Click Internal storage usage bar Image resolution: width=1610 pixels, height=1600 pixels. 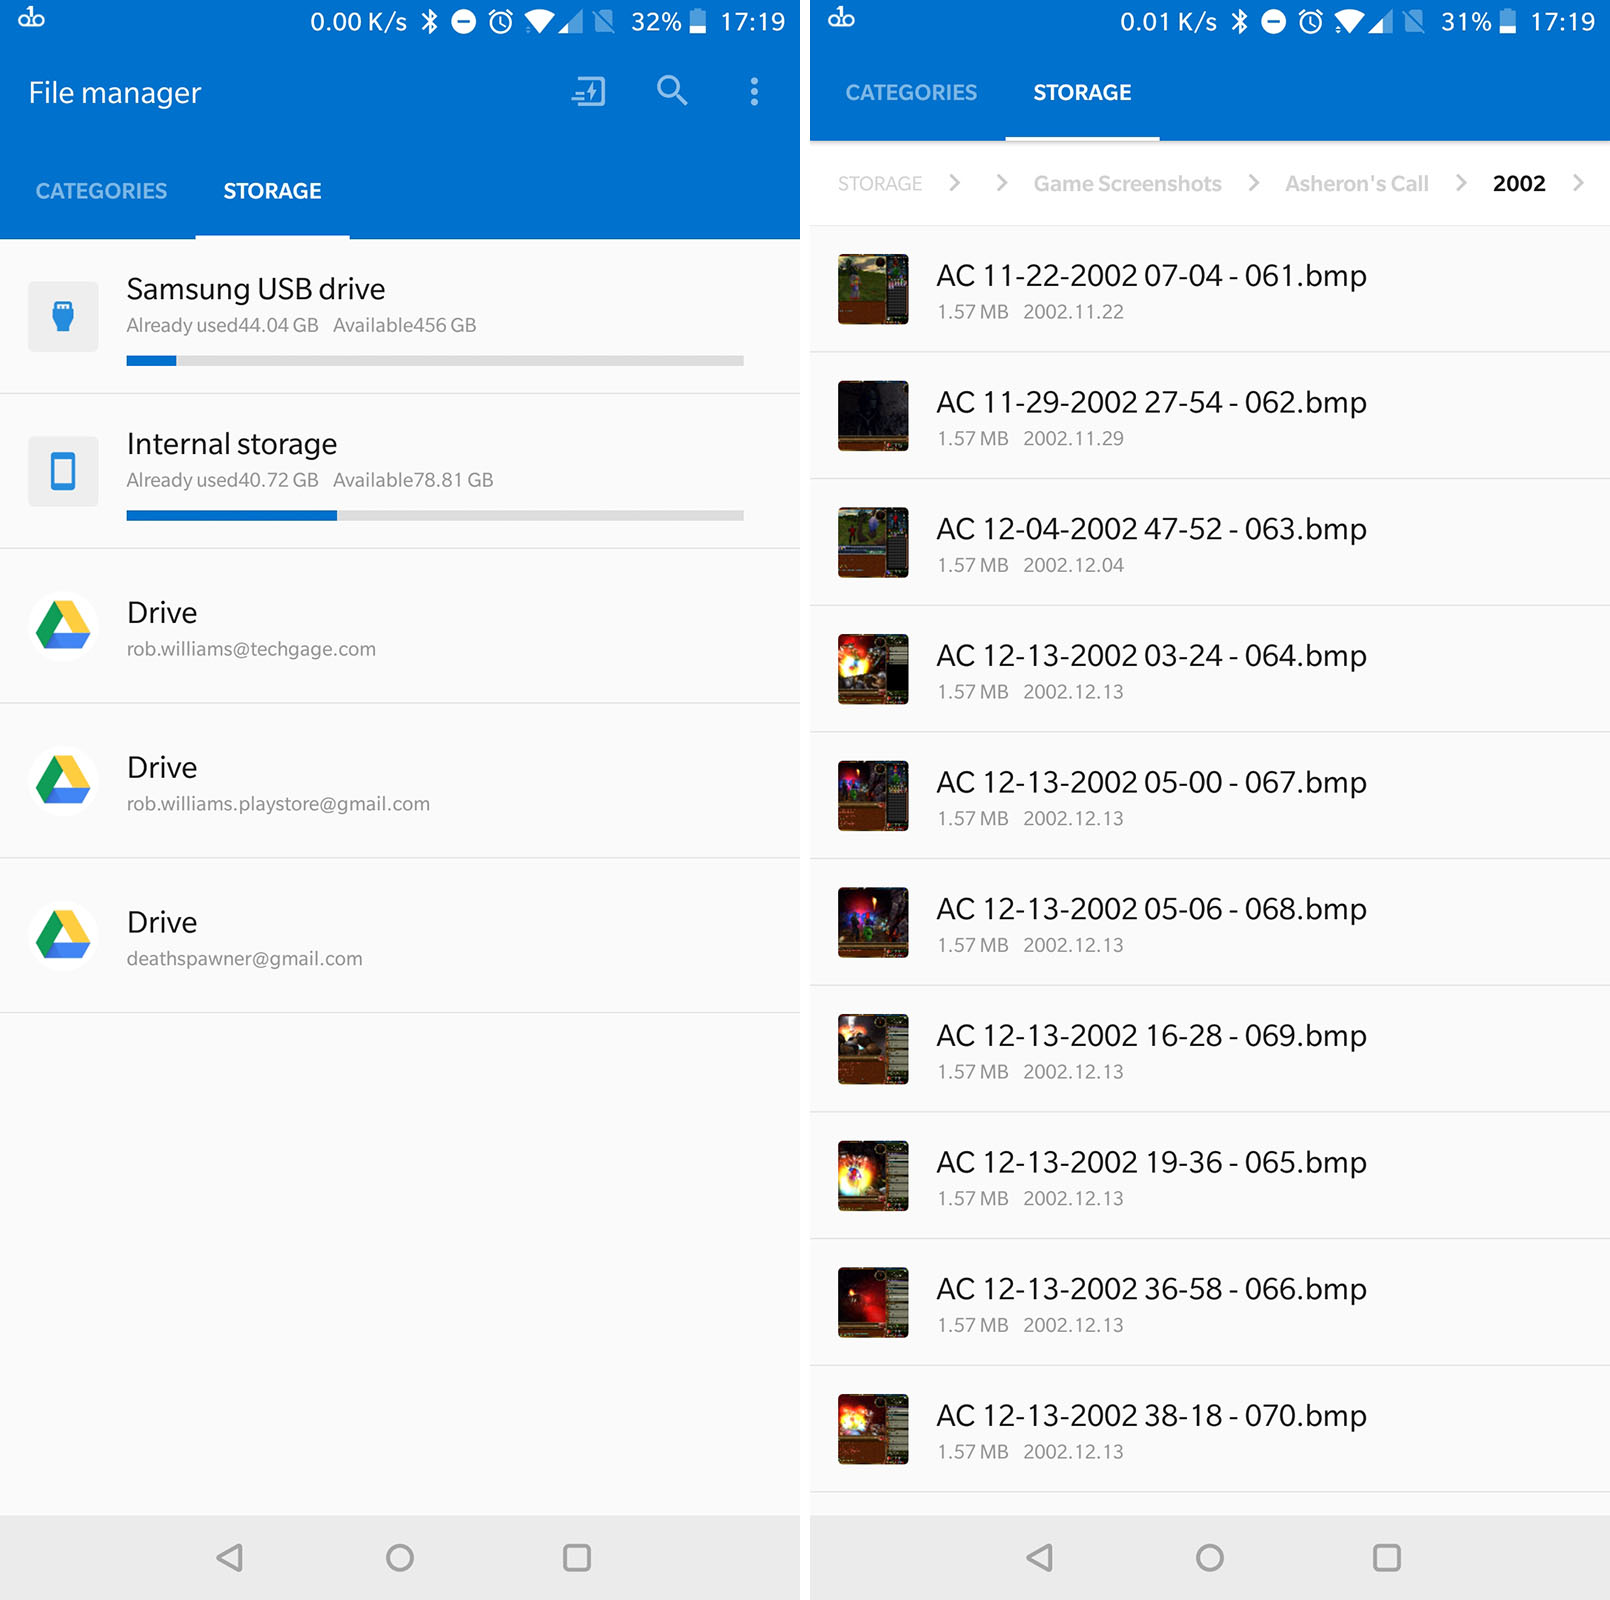coord(435,516)
